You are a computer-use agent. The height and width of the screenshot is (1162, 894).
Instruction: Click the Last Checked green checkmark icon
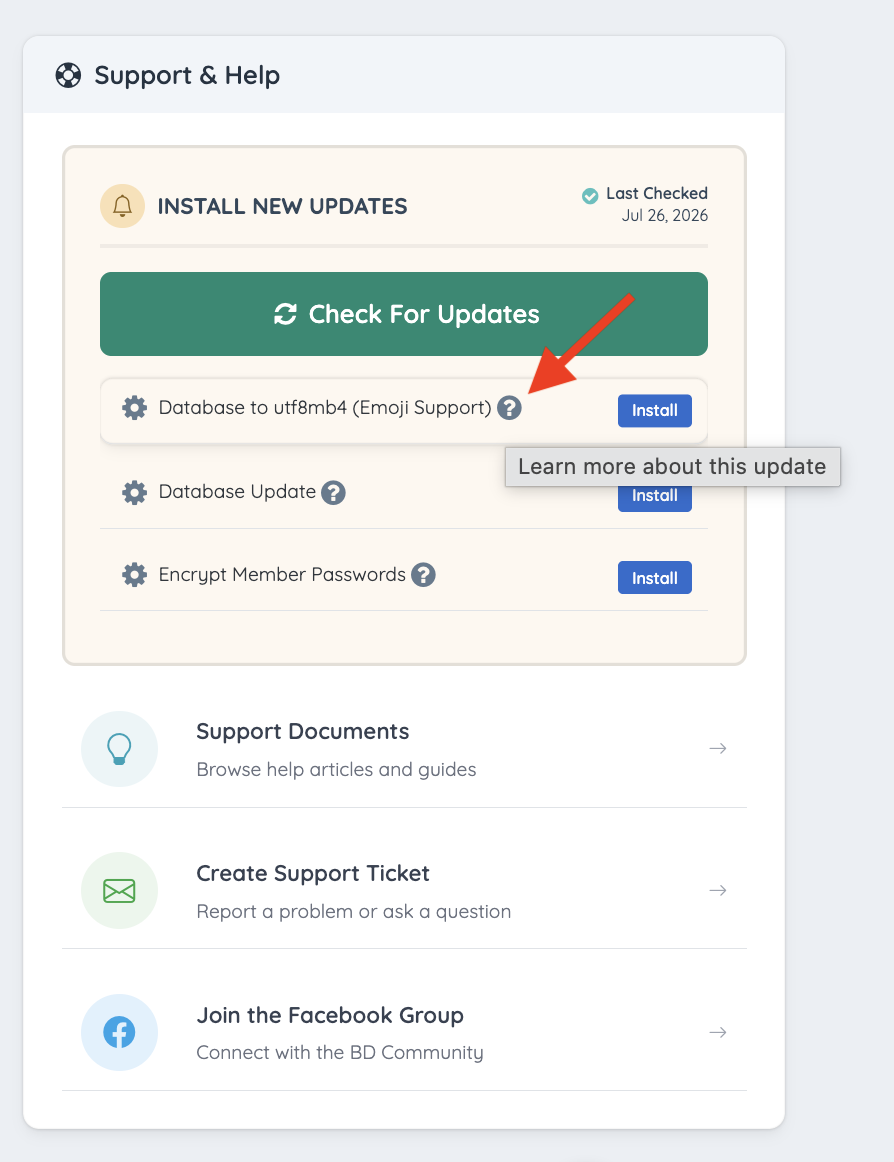[x=590, y=196]
